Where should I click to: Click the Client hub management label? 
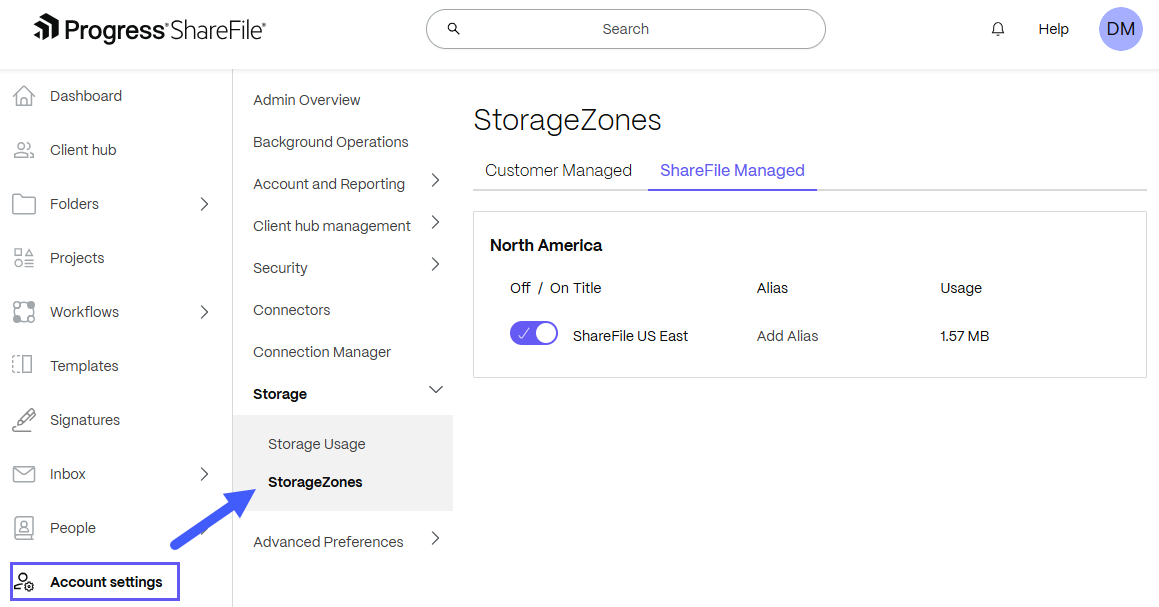pyautogui.click(x=331, y=226)
